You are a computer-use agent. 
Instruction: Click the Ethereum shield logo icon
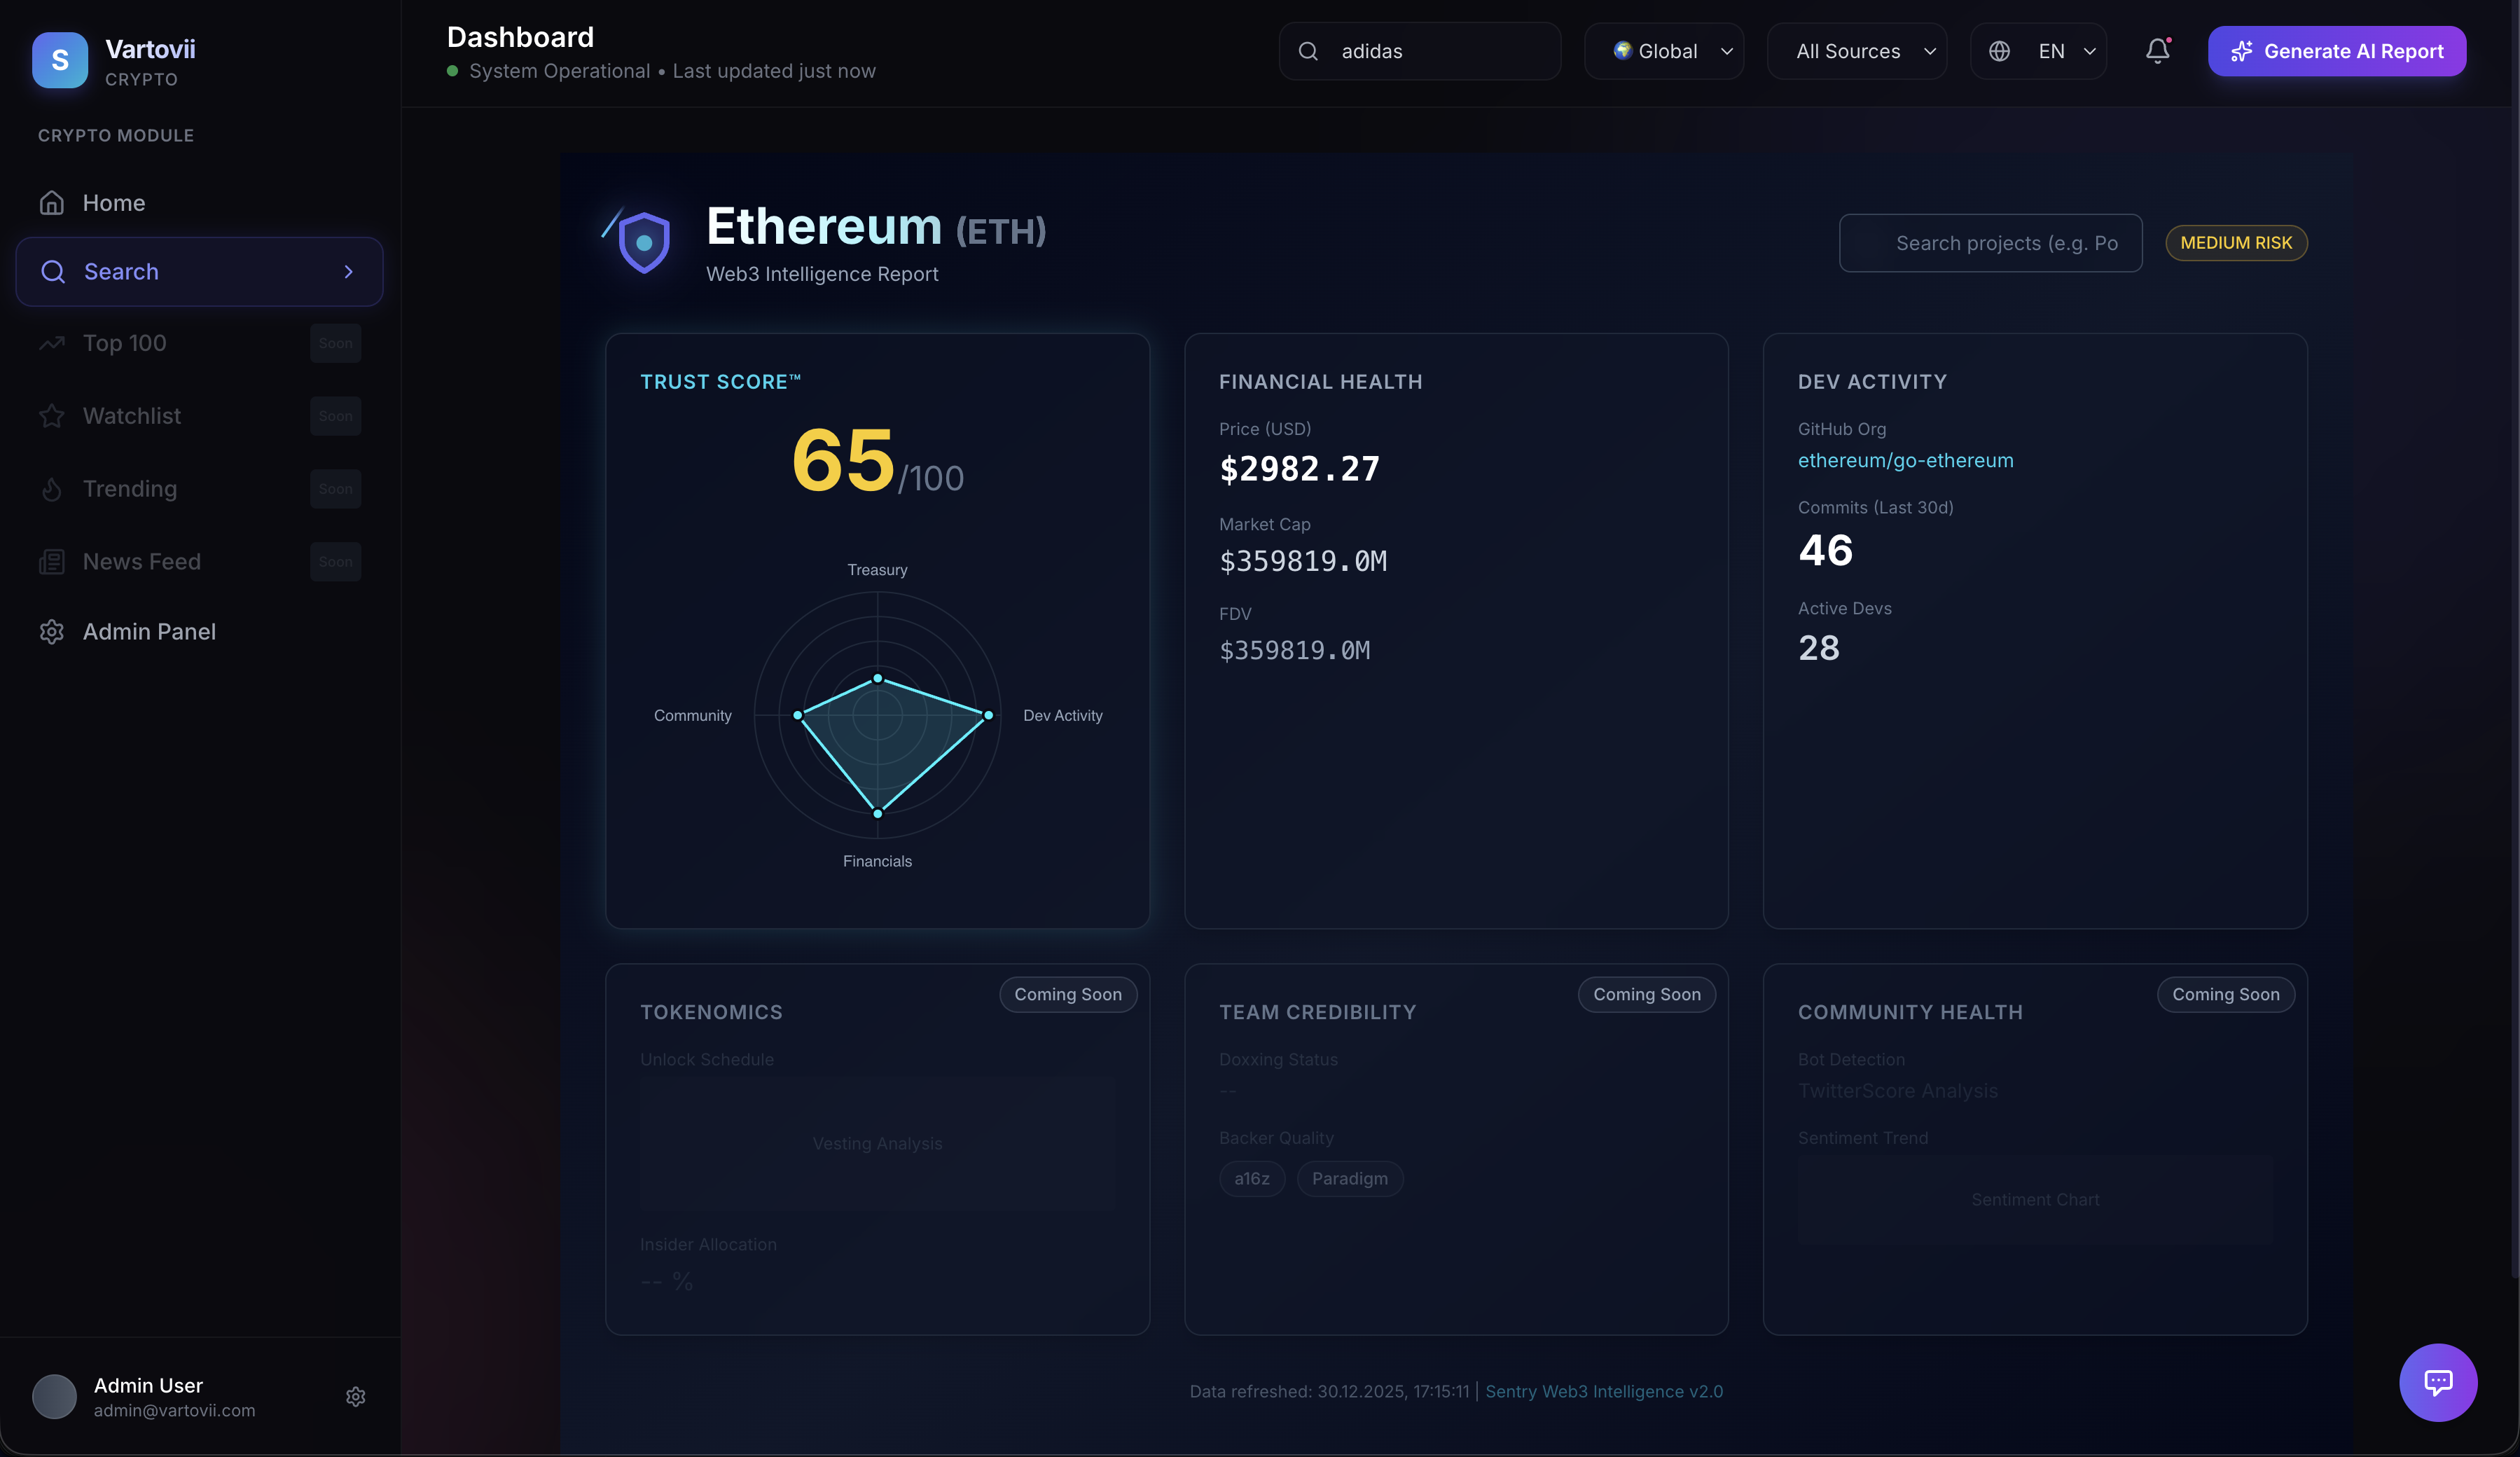point(643,242)
